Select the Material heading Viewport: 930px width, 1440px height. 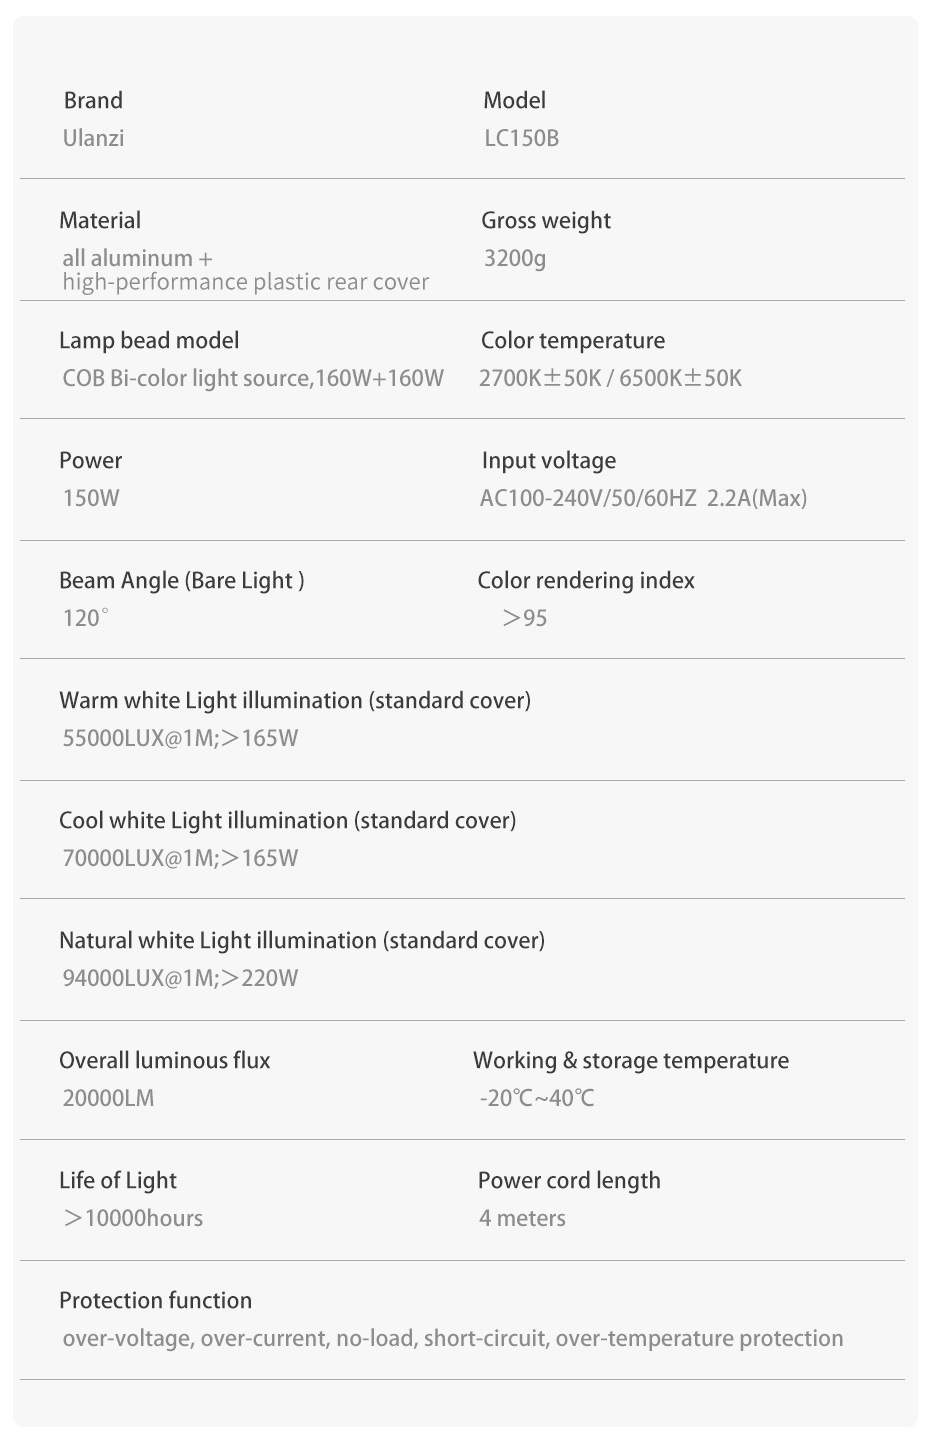[100, 220]
